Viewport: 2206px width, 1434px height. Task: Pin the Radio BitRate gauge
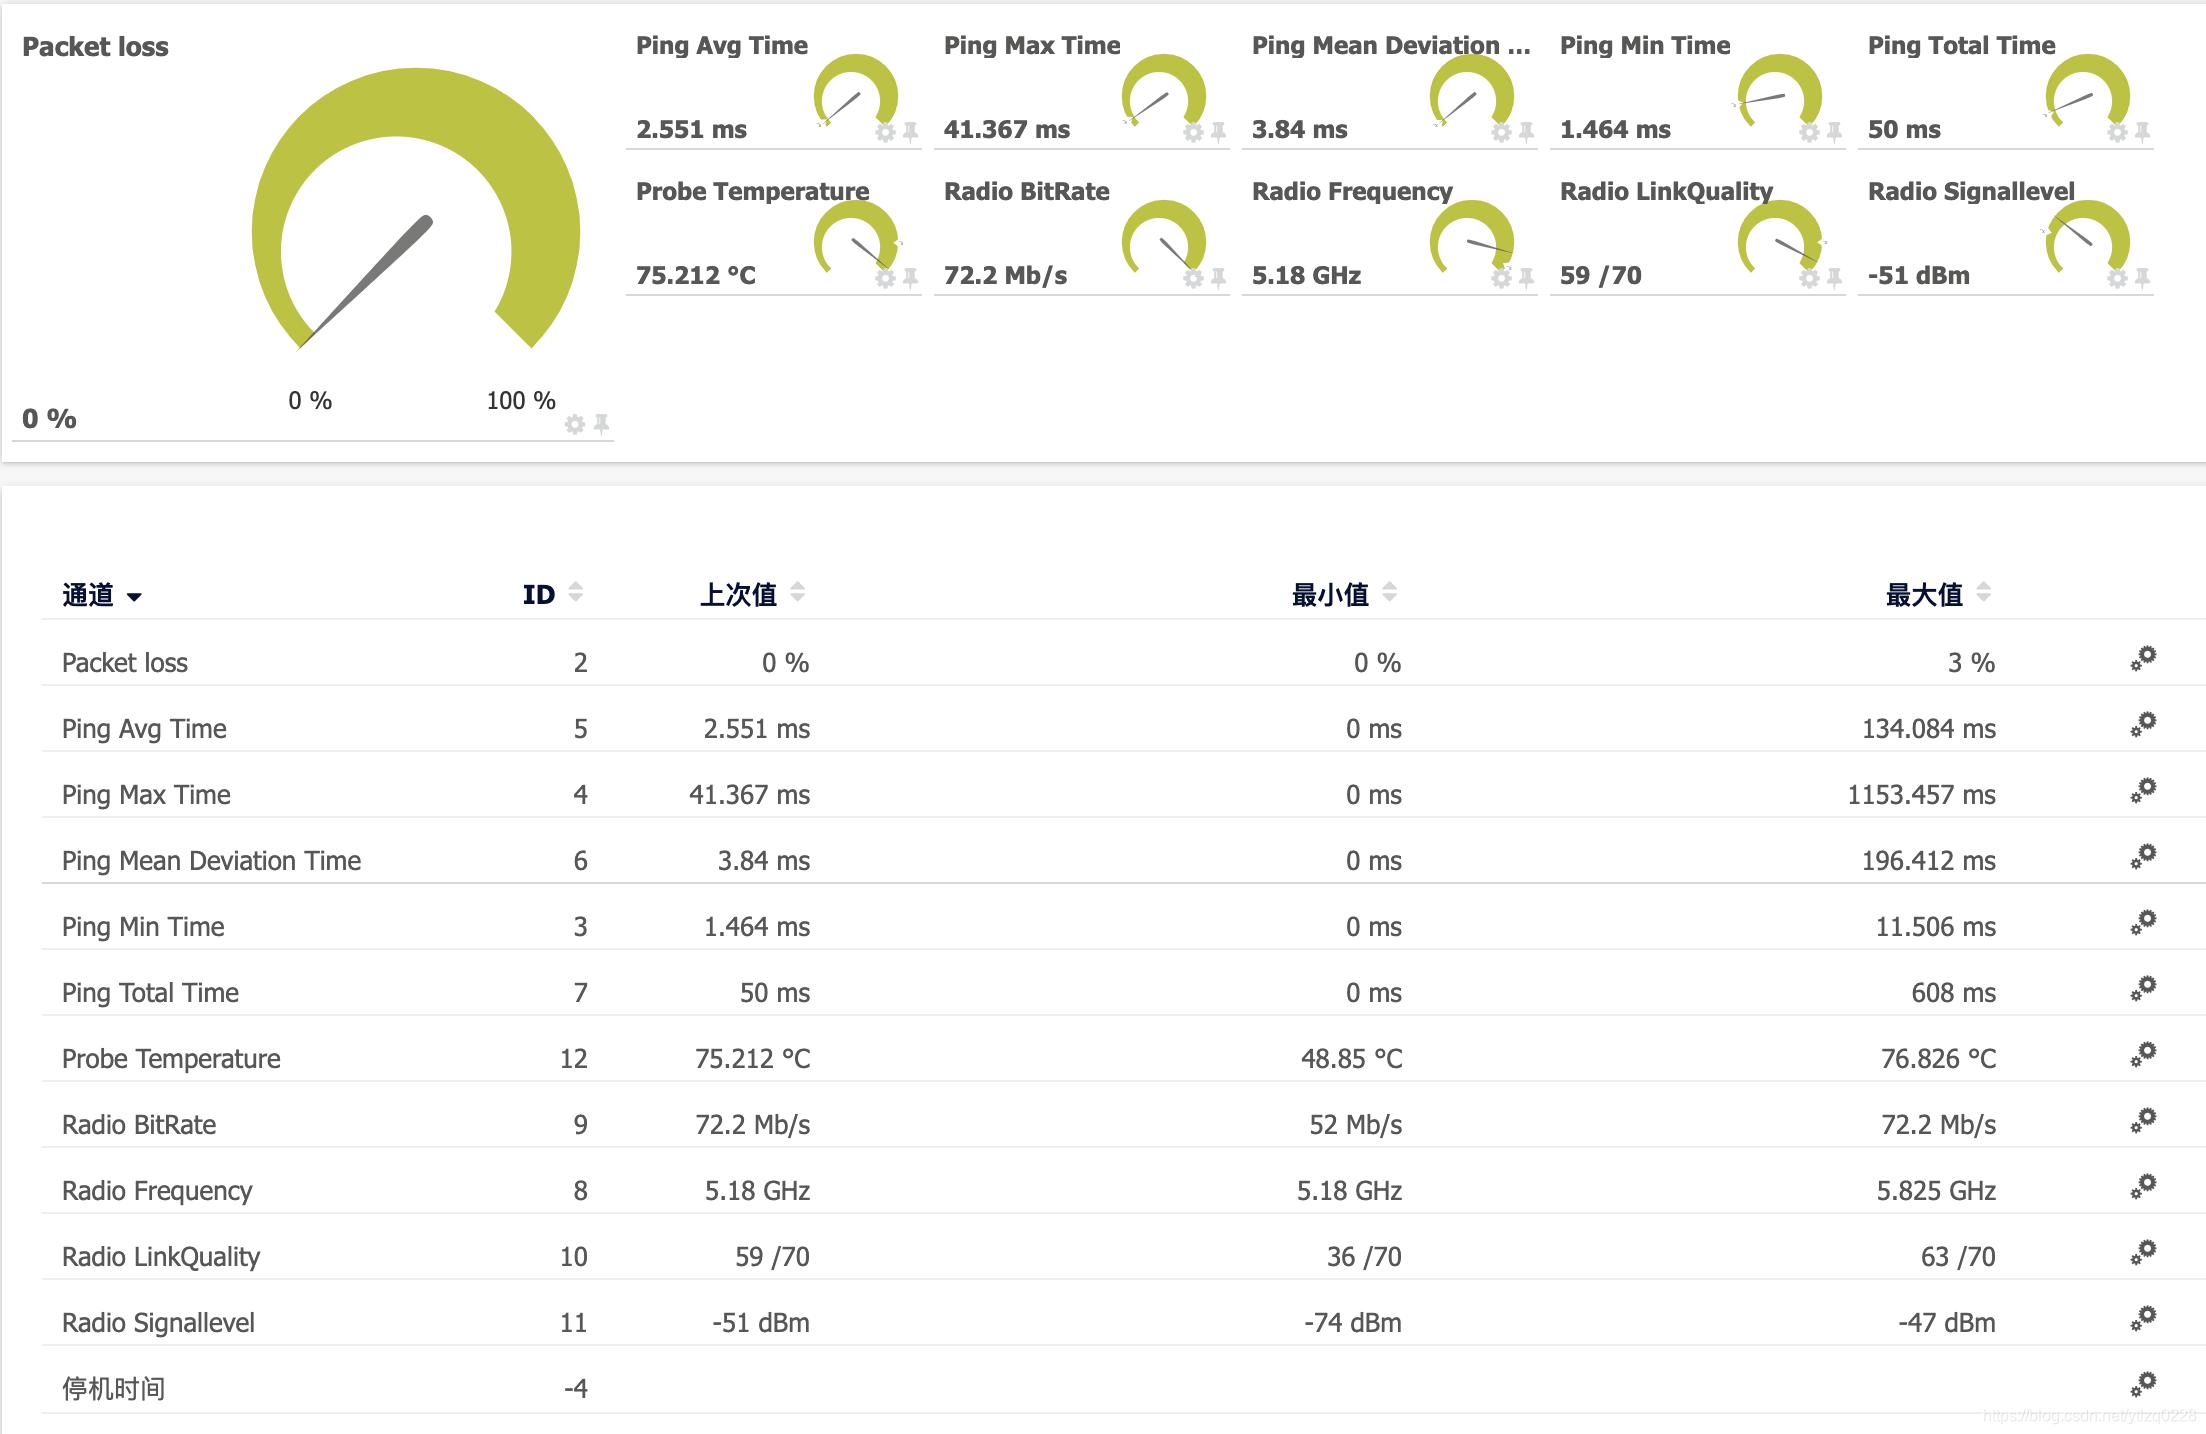point(1218,277)
